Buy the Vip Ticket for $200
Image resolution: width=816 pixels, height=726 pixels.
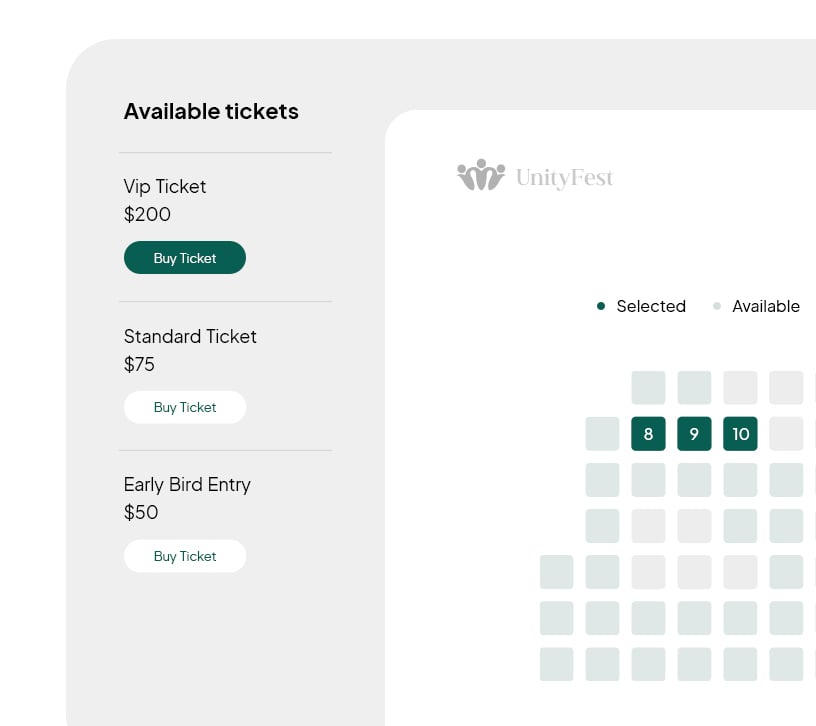(185, 258)
